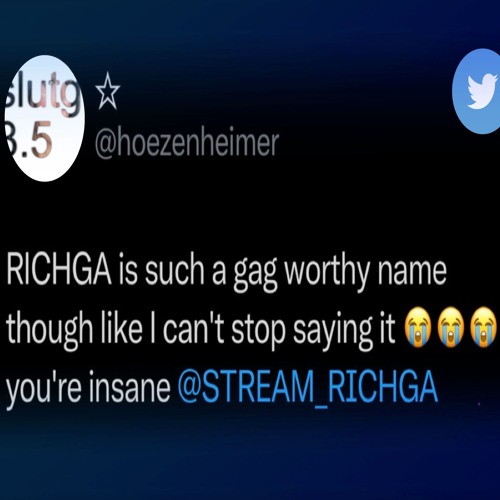The width and height of the screenshot is (500, 500).
Task: Click the word "though" in tweet
Action: (x=49, y=329)
